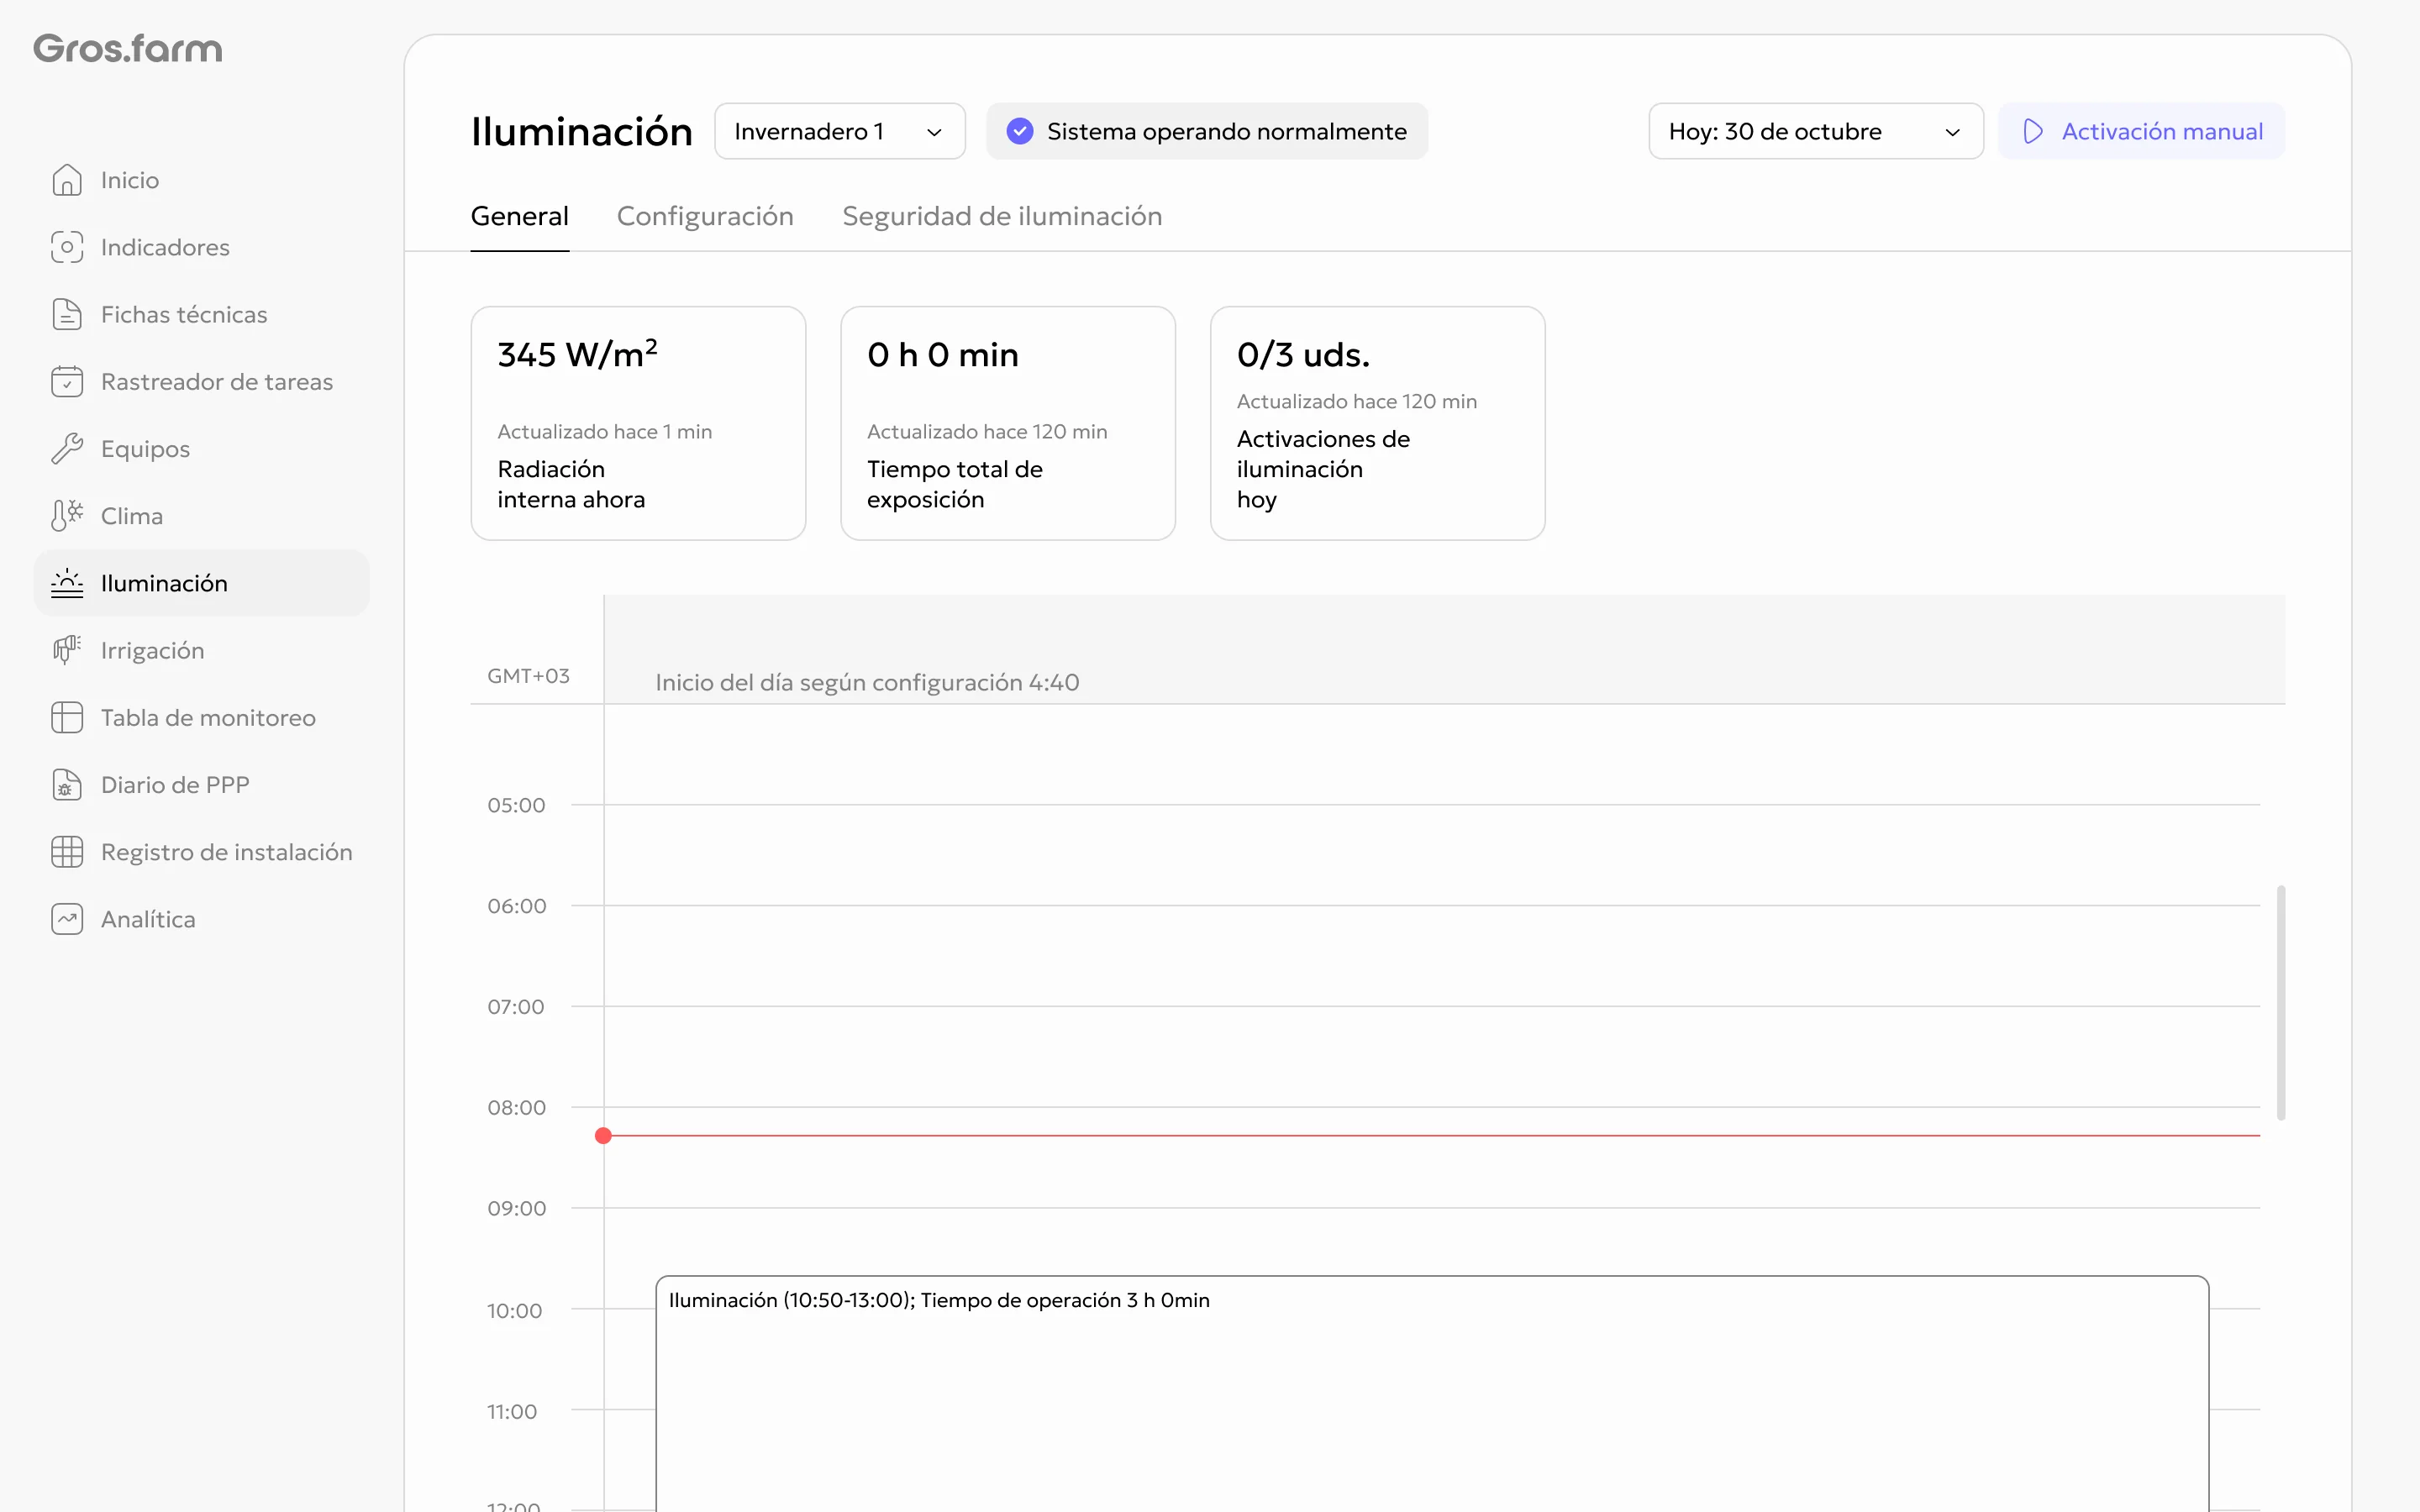Open Tabla de monitoreo
This screenshot has height=1512, width=2420.
tap(202, 717)
